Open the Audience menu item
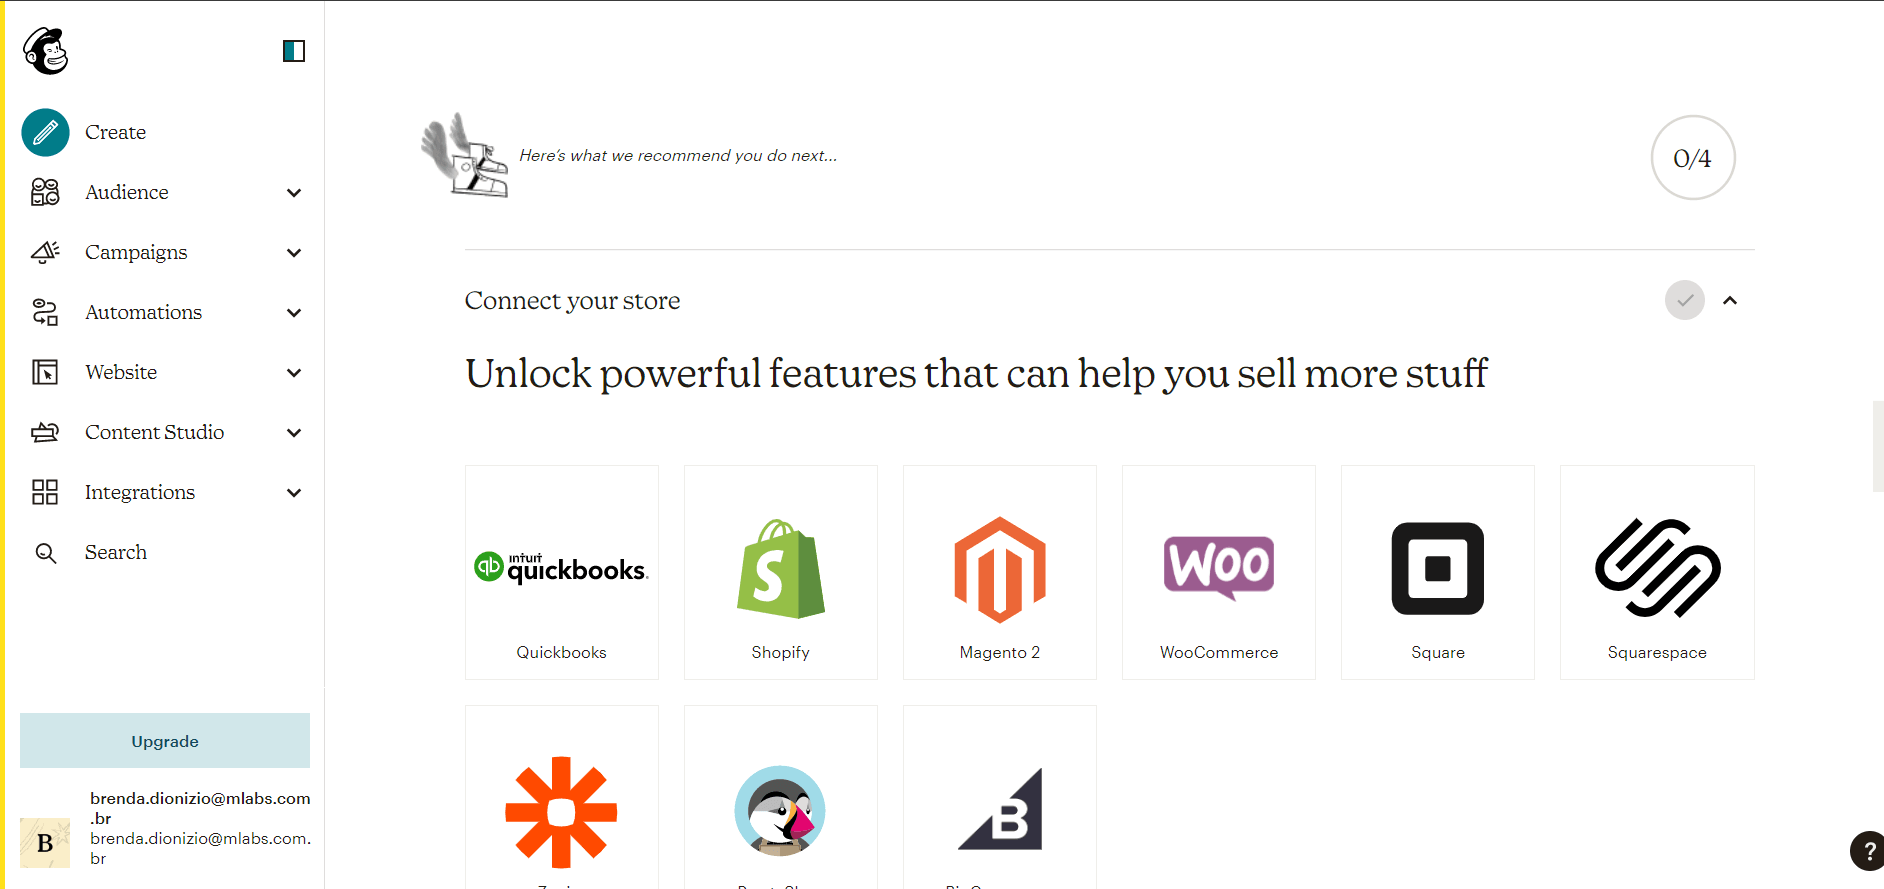 [x=127, y=192]
